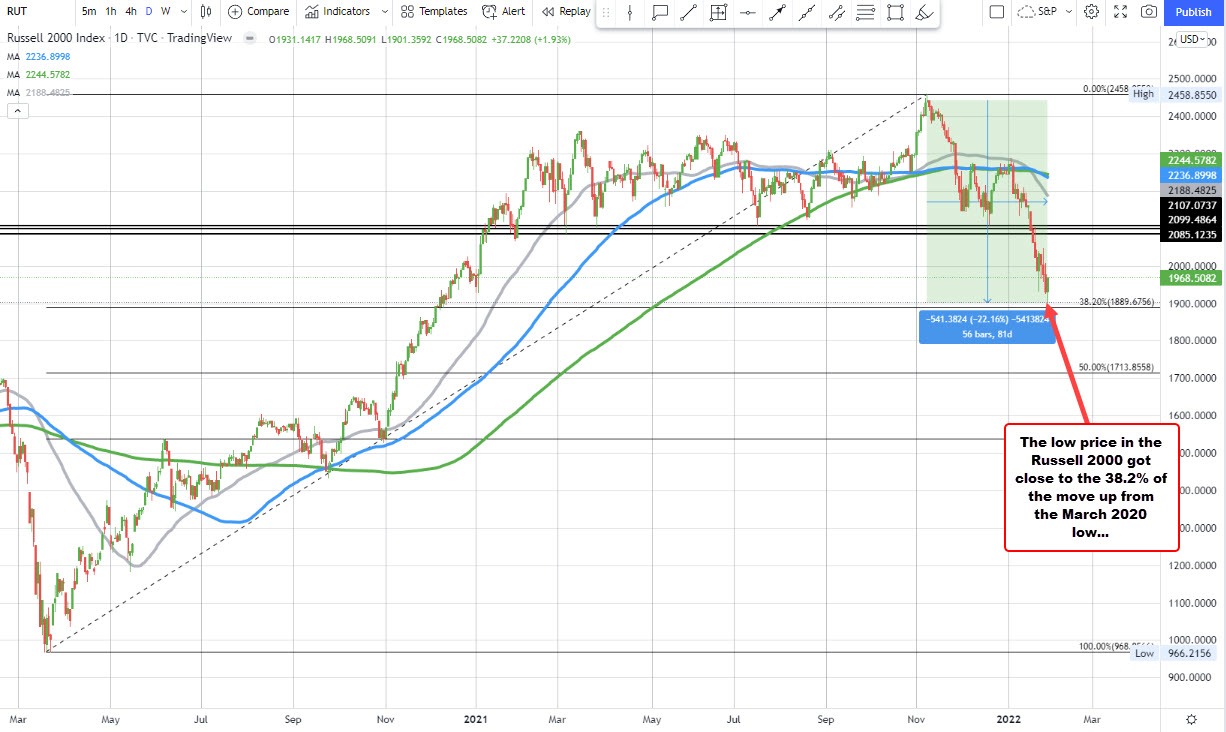Toggle the chart settings icon at bottom right

click(1190, 718)
